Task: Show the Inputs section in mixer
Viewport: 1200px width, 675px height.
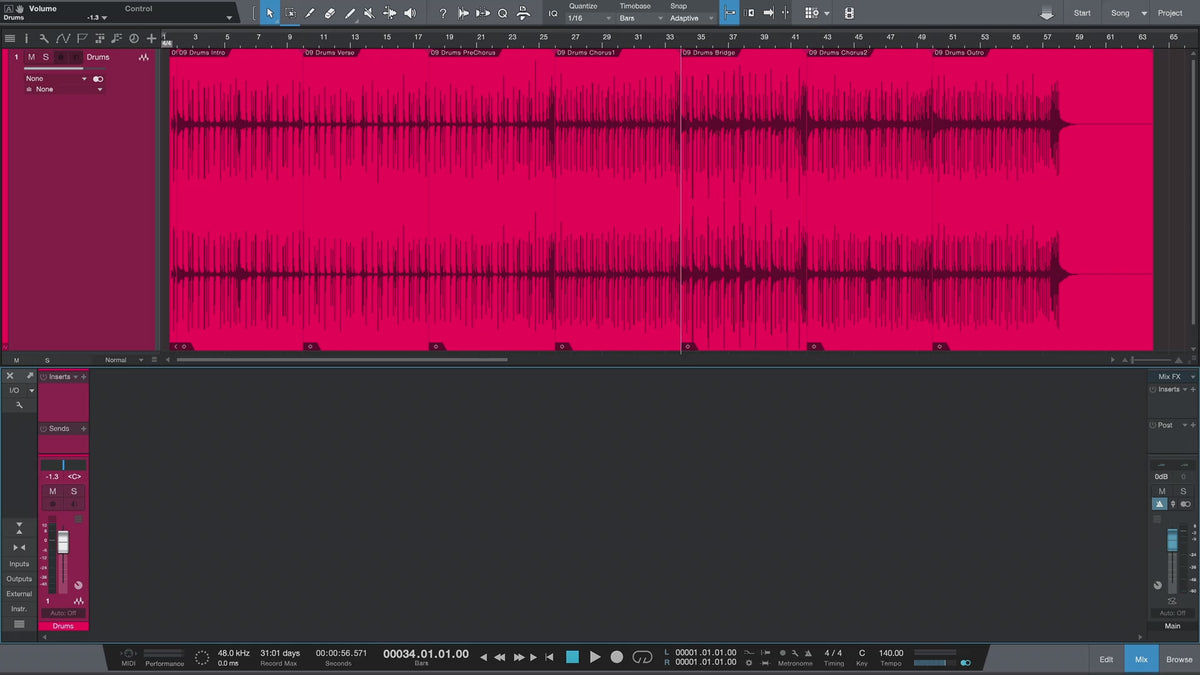Action: [x=19, y=564]
